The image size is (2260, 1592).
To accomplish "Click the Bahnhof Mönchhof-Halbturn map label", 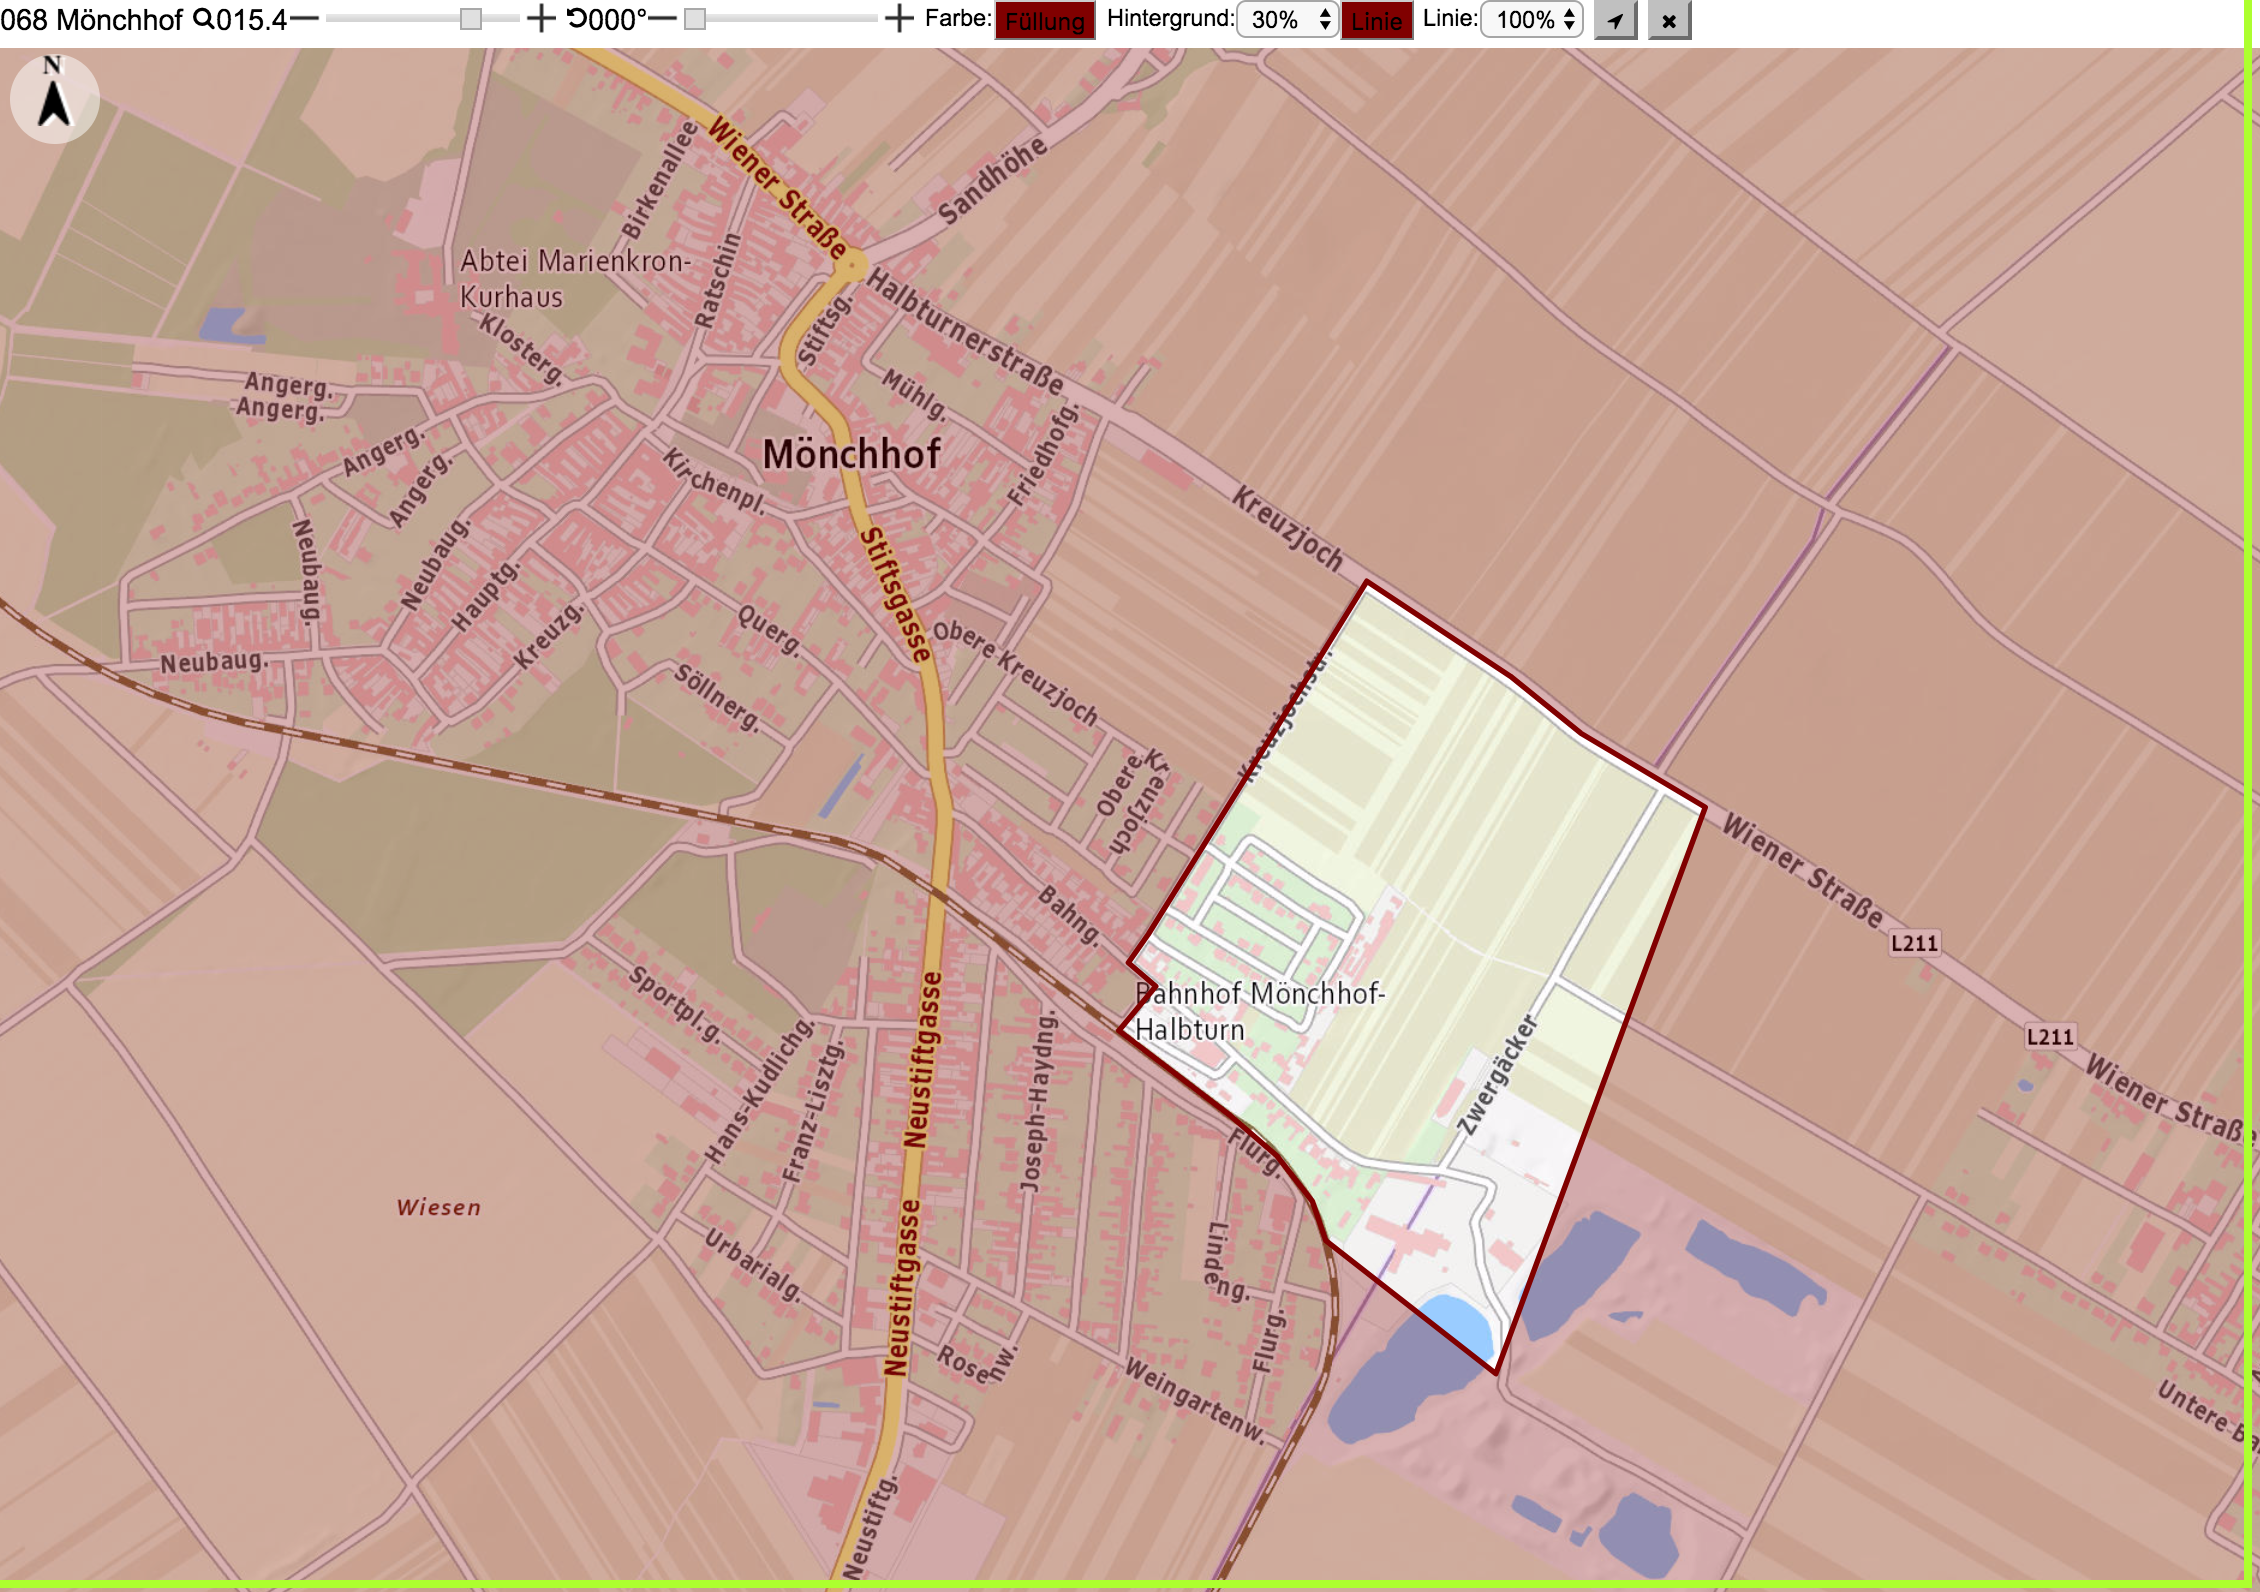I will coord(1260,1011).
